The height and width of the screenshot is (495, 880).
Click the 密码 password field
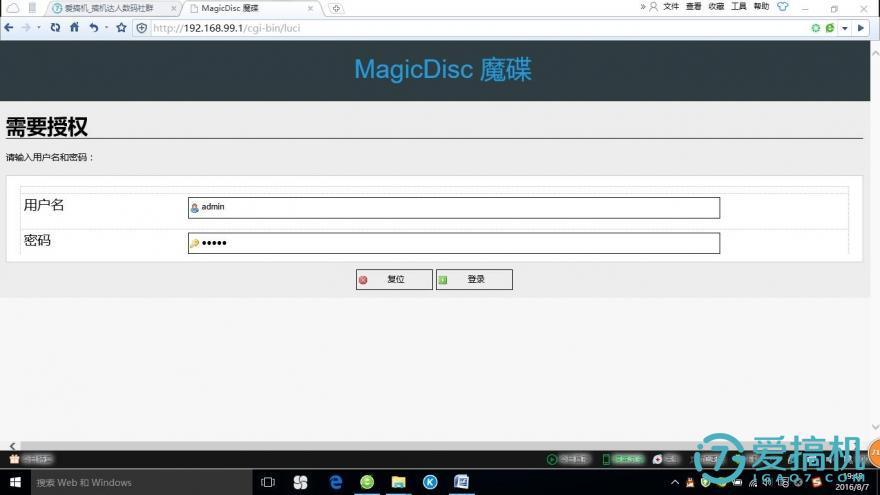[453, 243]
